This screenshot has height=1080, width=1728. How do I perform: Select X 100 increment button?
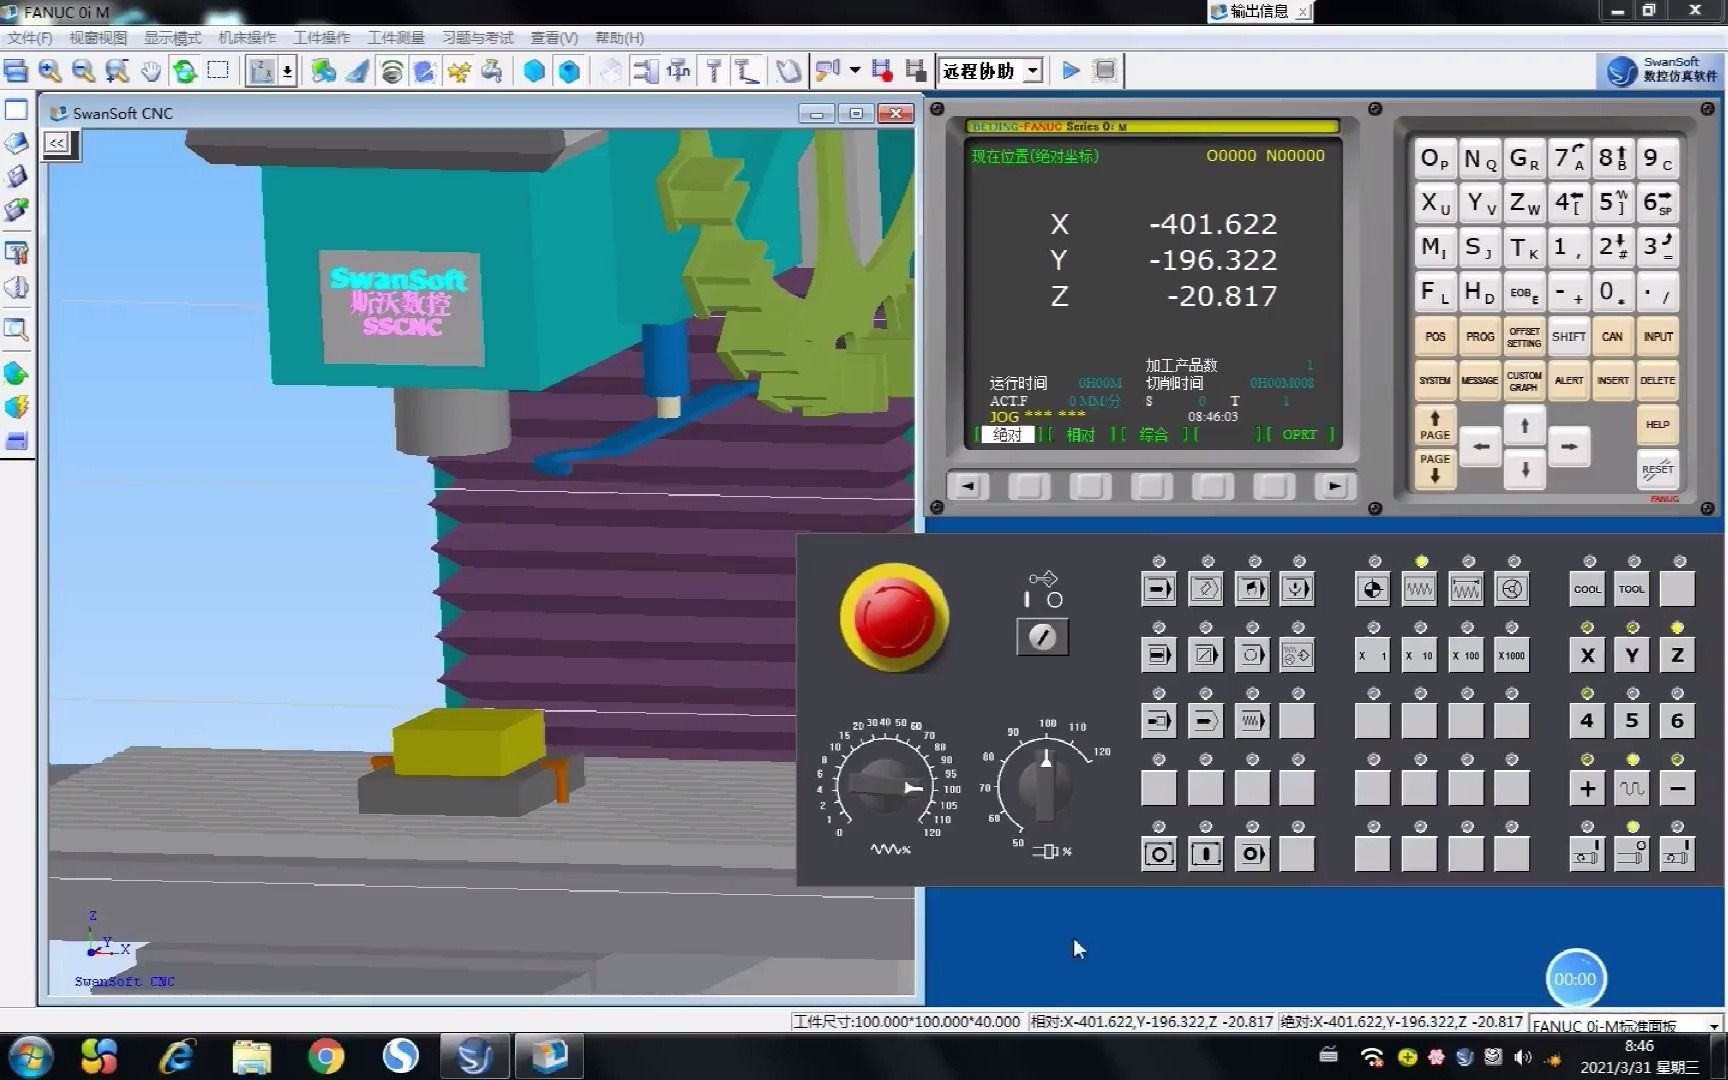[1466, 655]
